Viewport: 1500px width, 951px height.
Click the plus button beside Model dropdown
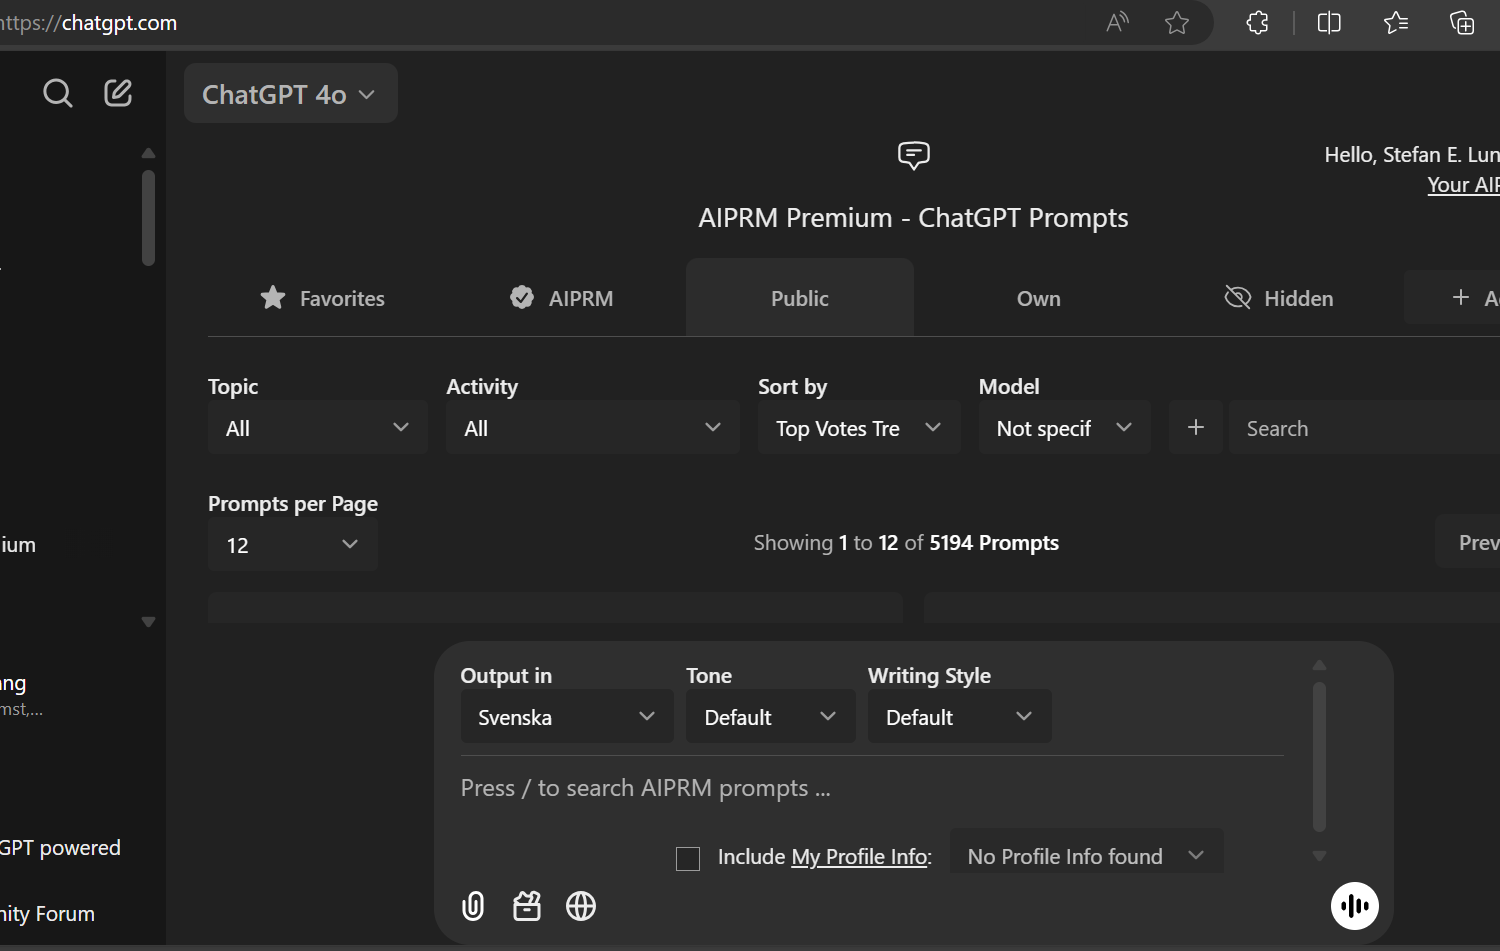[1196, 428]
